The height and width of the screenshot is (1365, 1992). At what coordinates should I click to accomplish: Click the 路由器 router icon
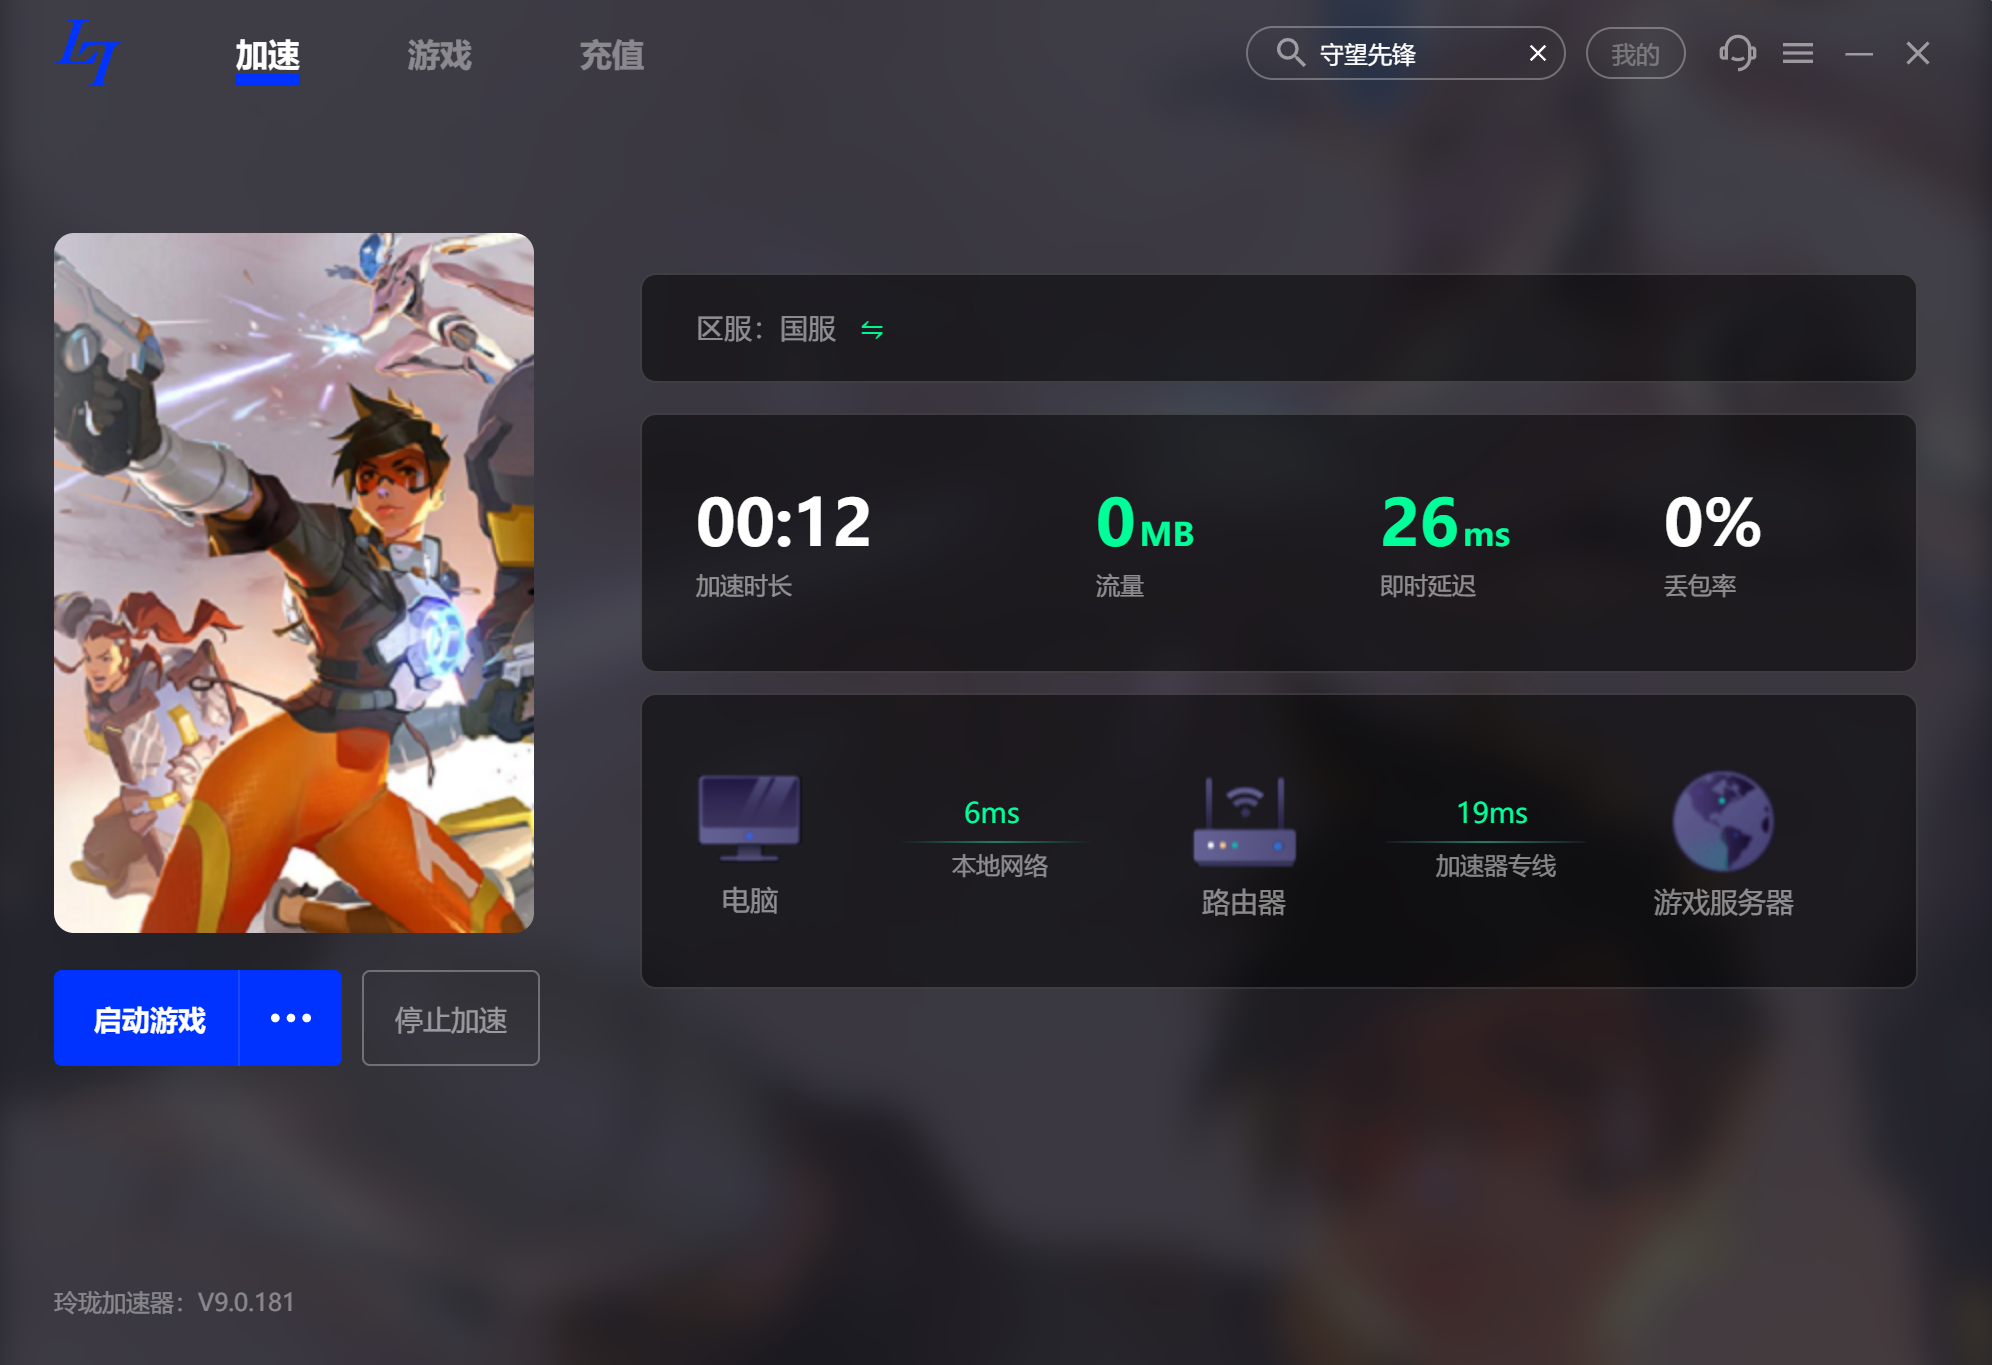(1244, 822)
